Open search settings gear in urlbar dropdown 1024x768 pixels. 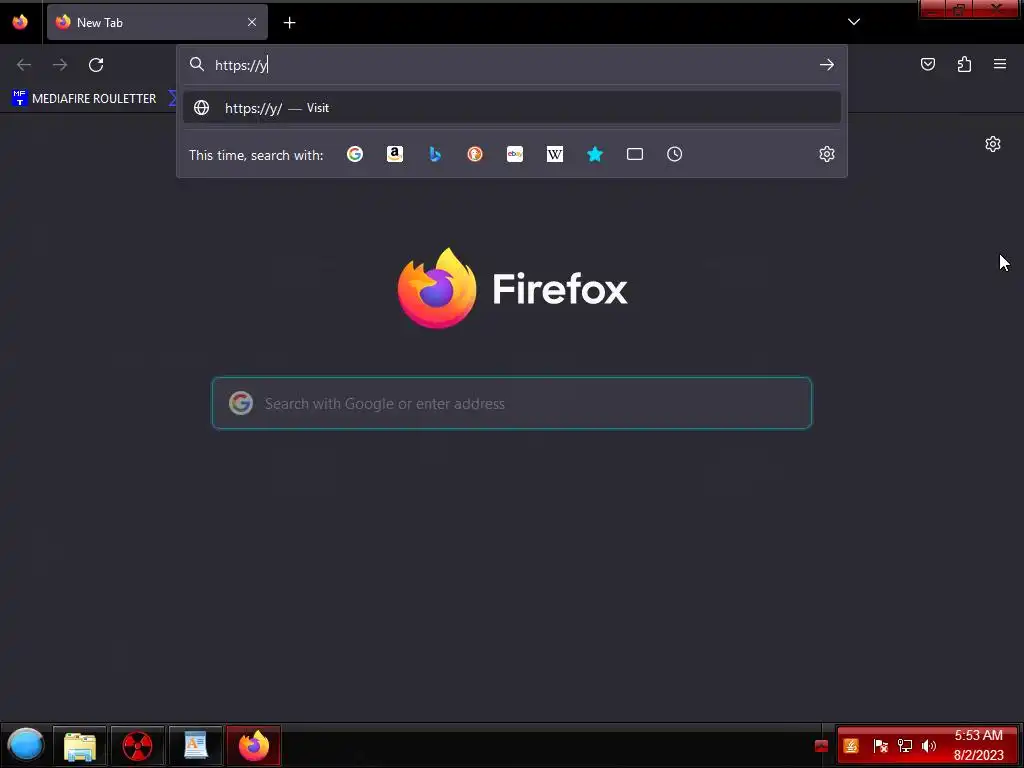(x=827, y=154)
